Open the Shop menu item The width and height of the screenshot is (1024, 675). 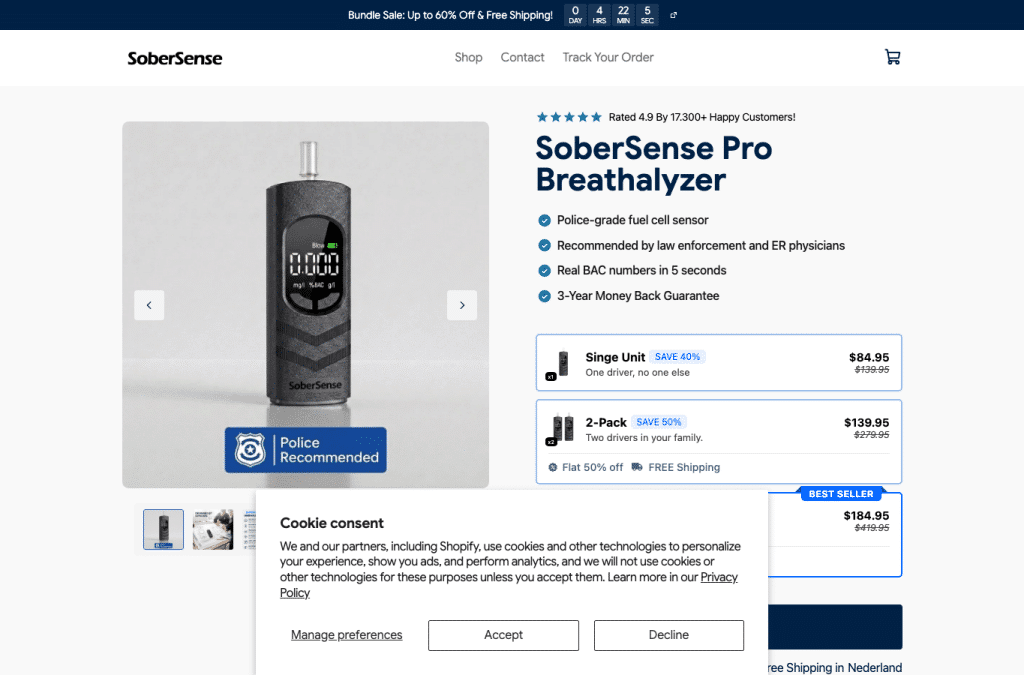(468, 57)
